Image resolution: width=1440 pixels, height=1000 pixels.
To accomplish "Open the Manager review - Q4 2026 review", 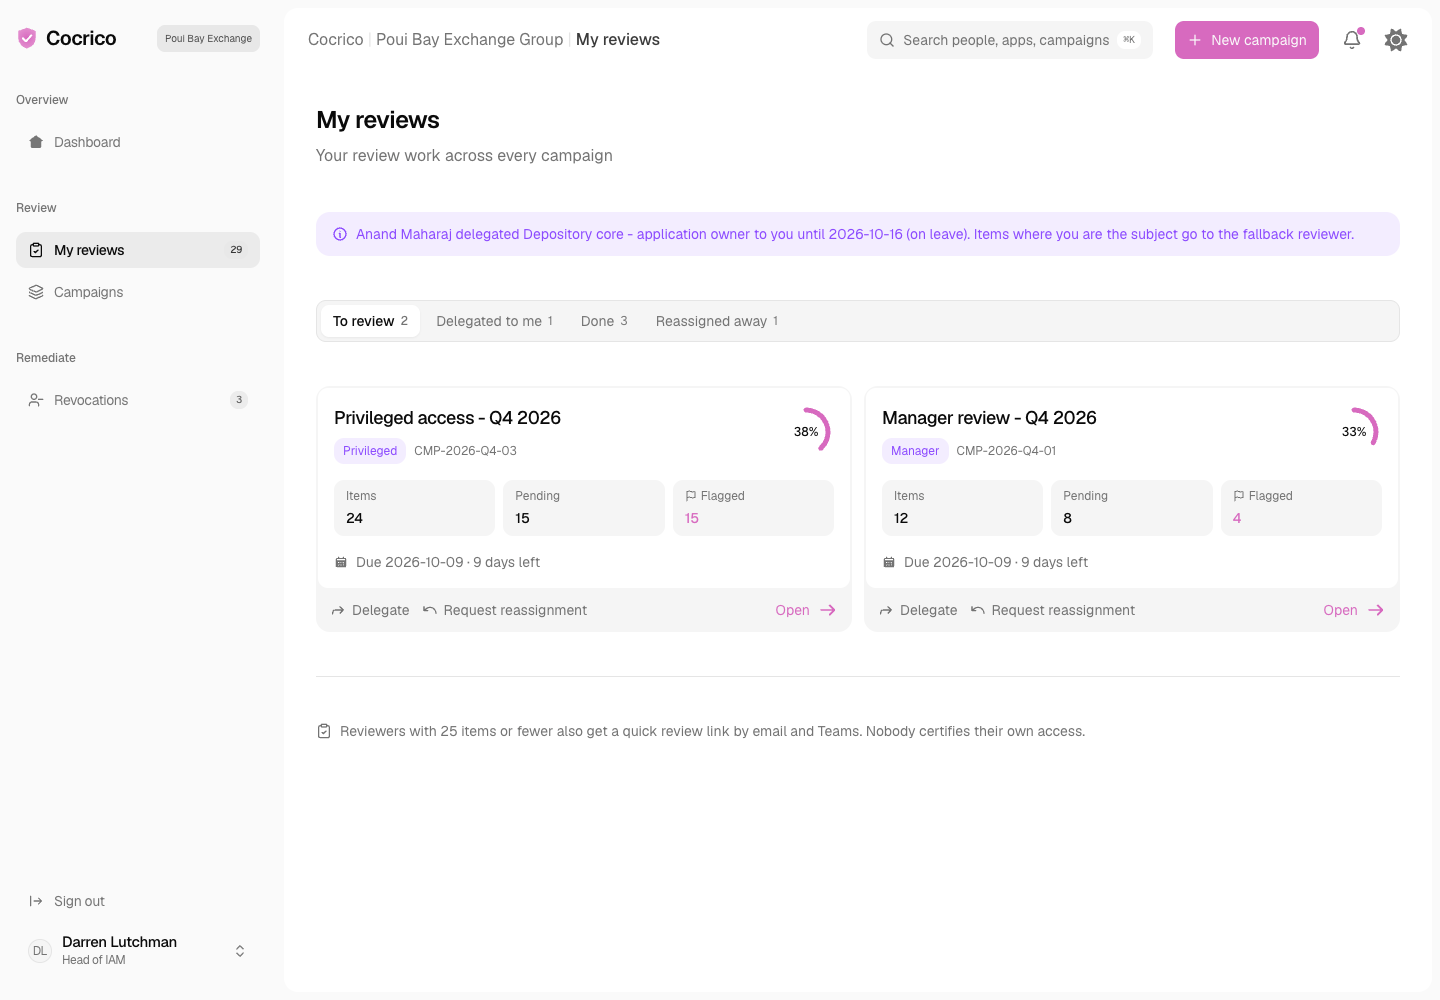I will pos(1353,610).
